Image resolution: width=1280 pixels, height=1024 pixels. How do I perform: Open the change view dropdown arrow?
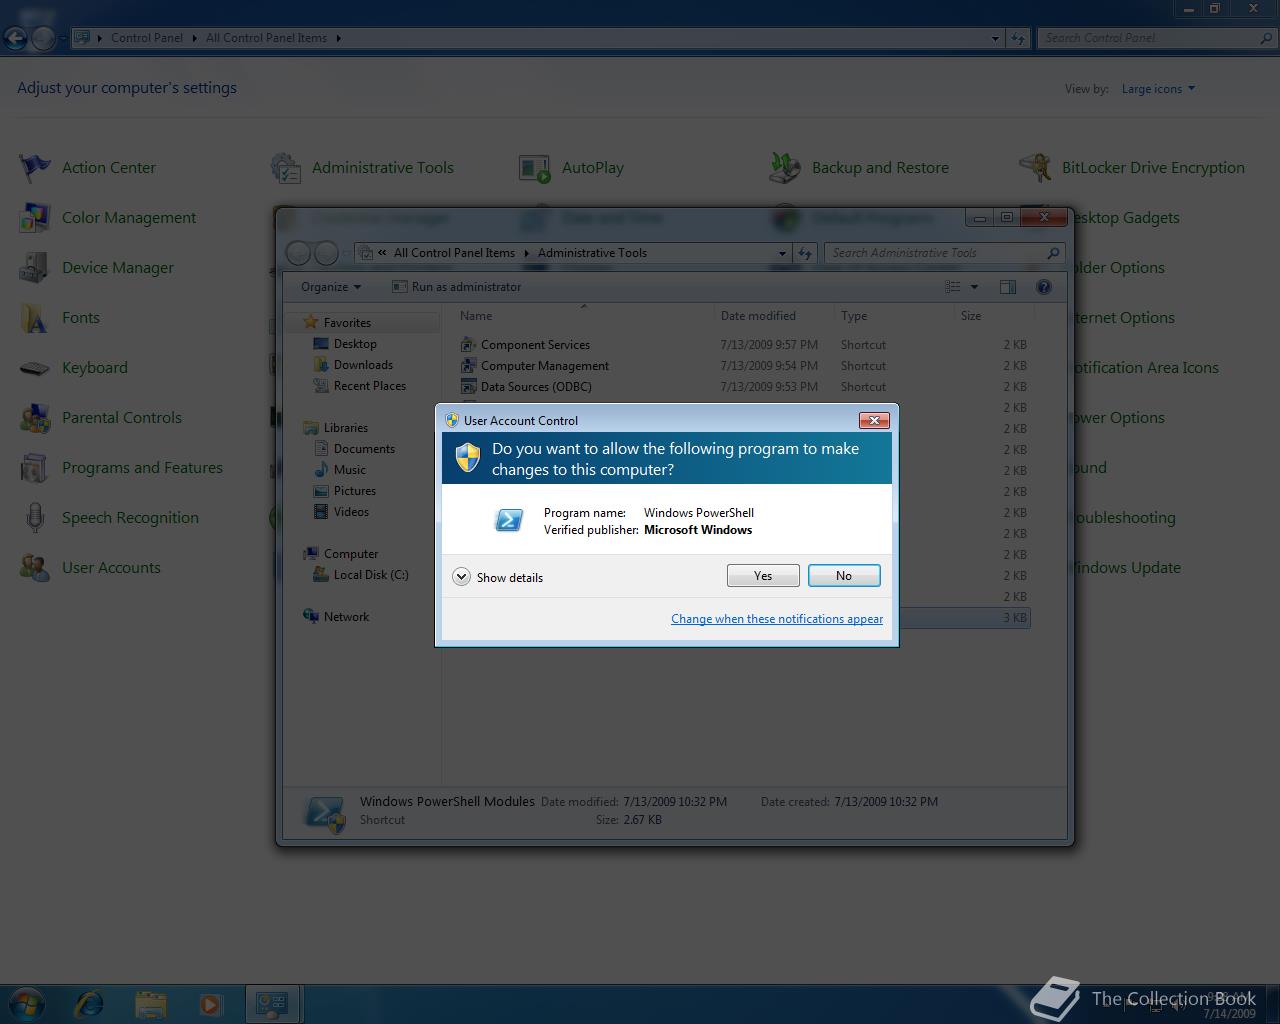(x=974, y=287)
